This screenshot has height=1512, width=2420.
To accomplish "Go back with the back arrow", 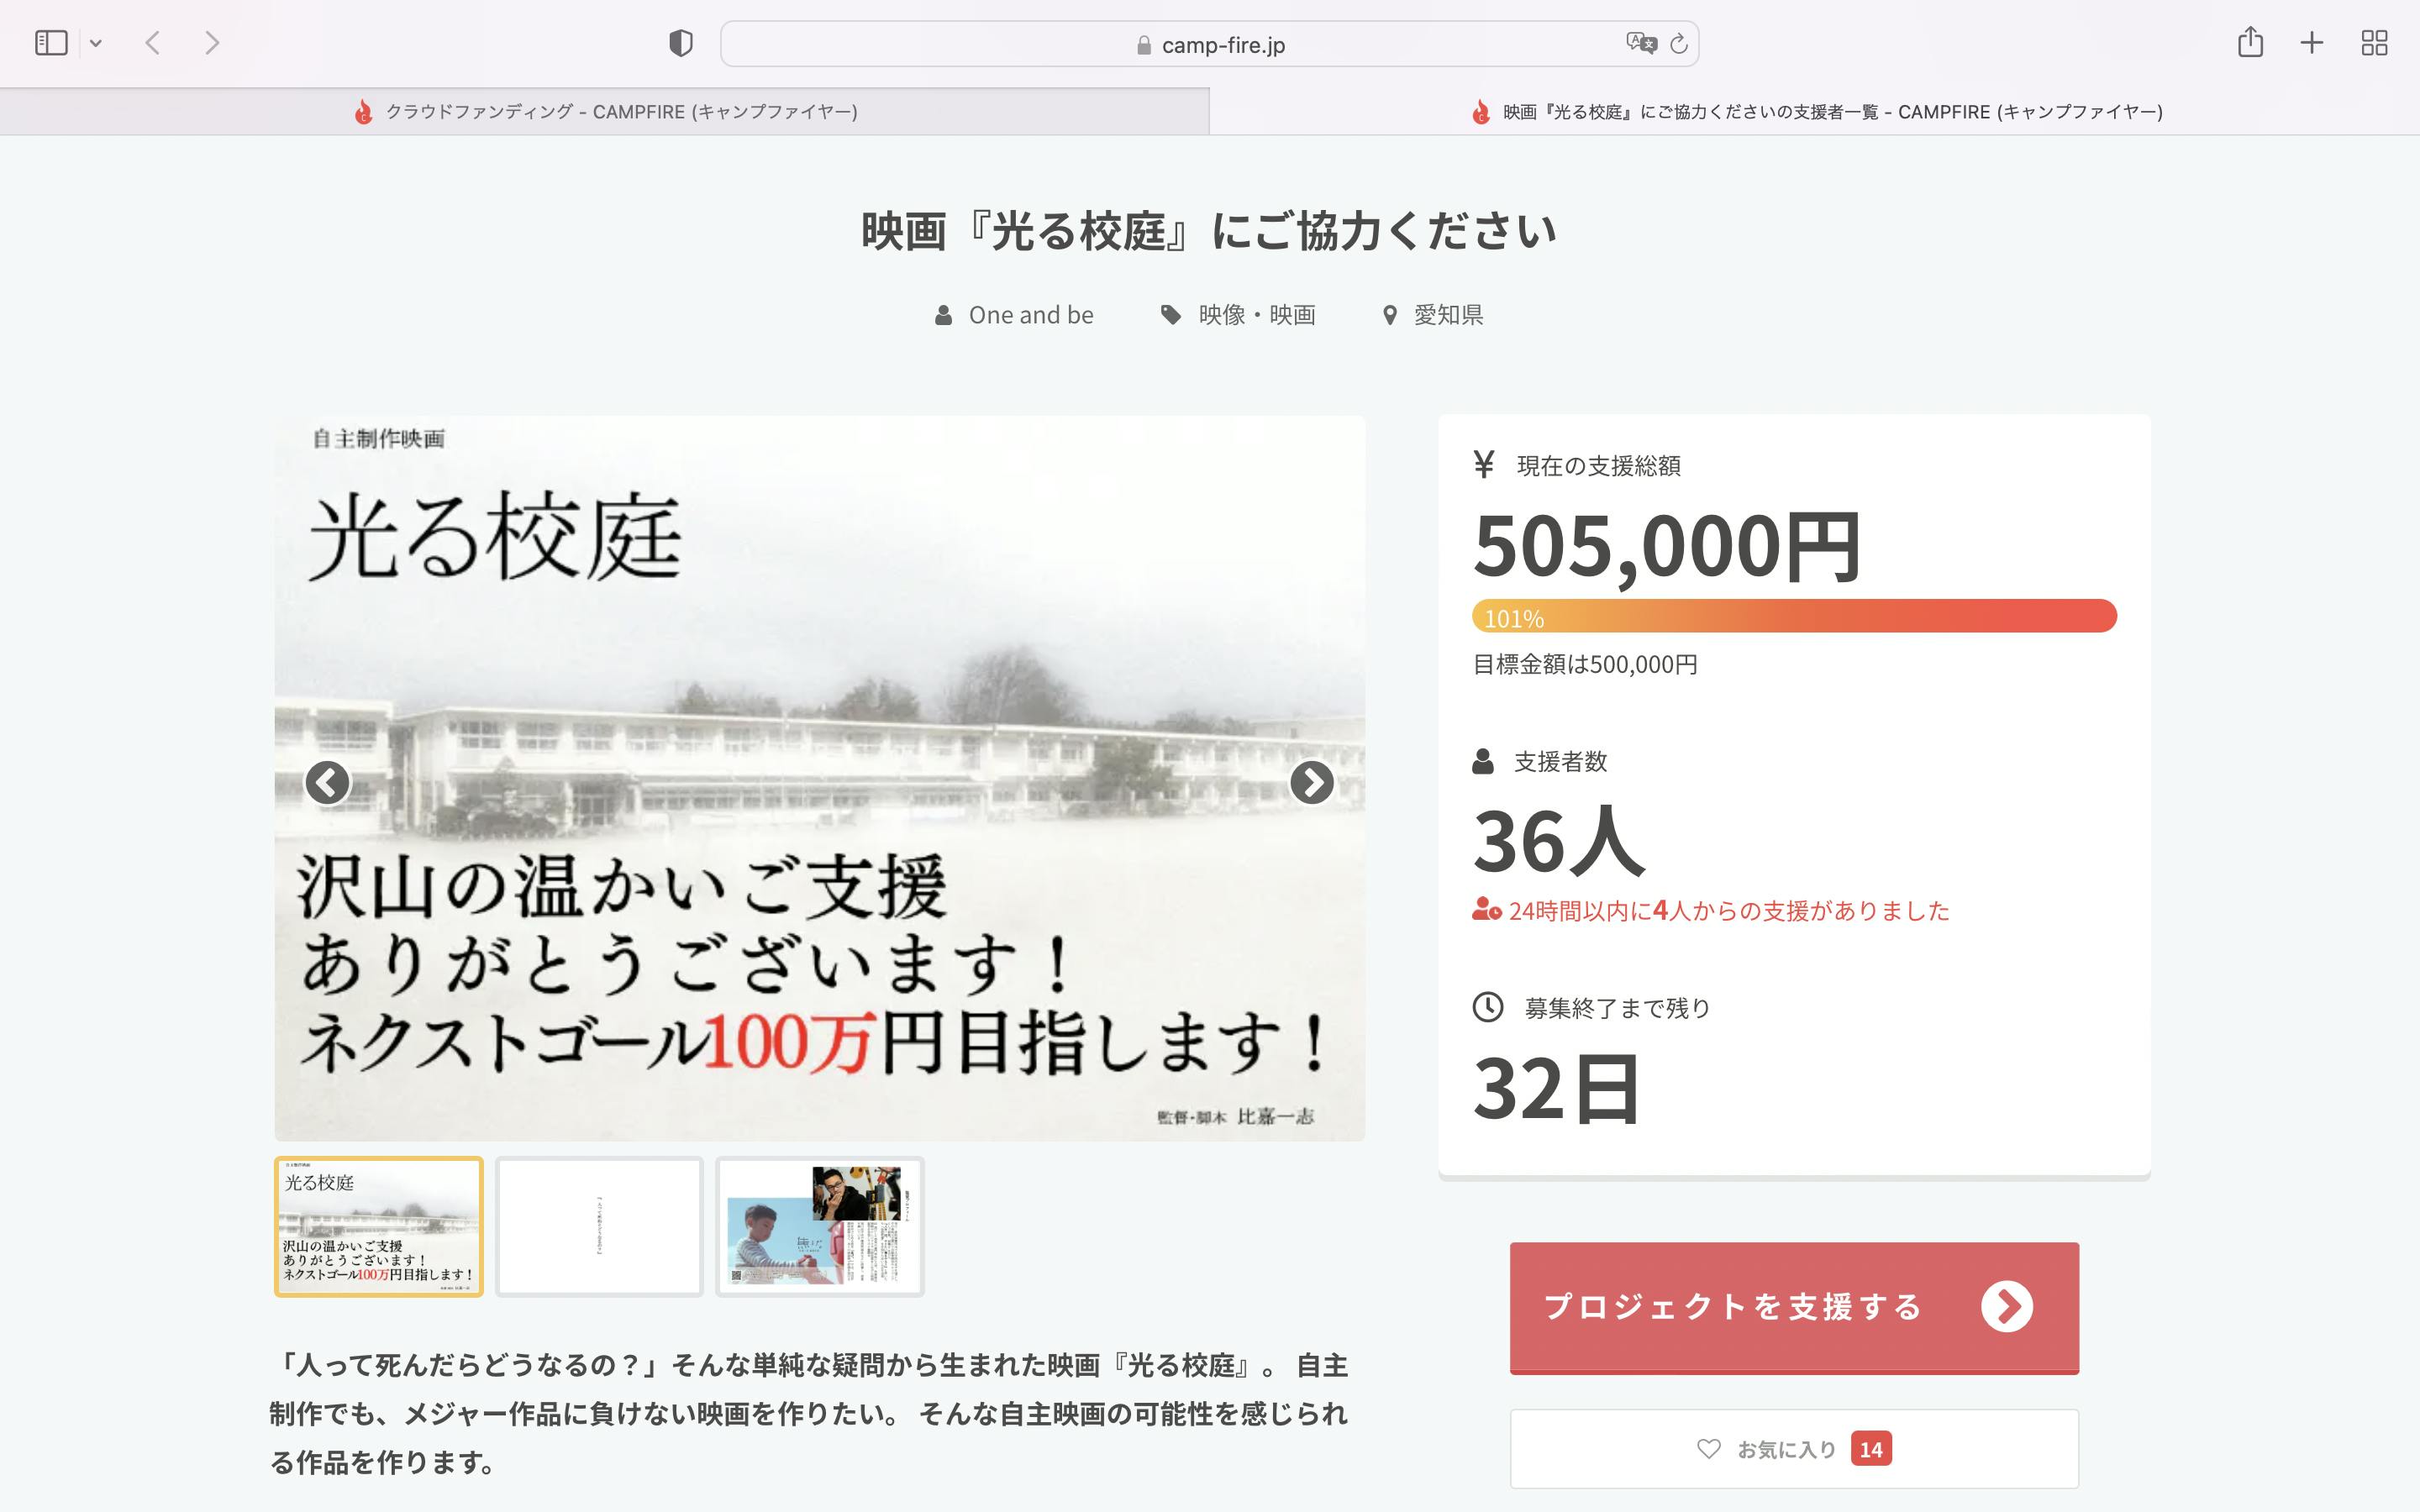I will point(153,43).
